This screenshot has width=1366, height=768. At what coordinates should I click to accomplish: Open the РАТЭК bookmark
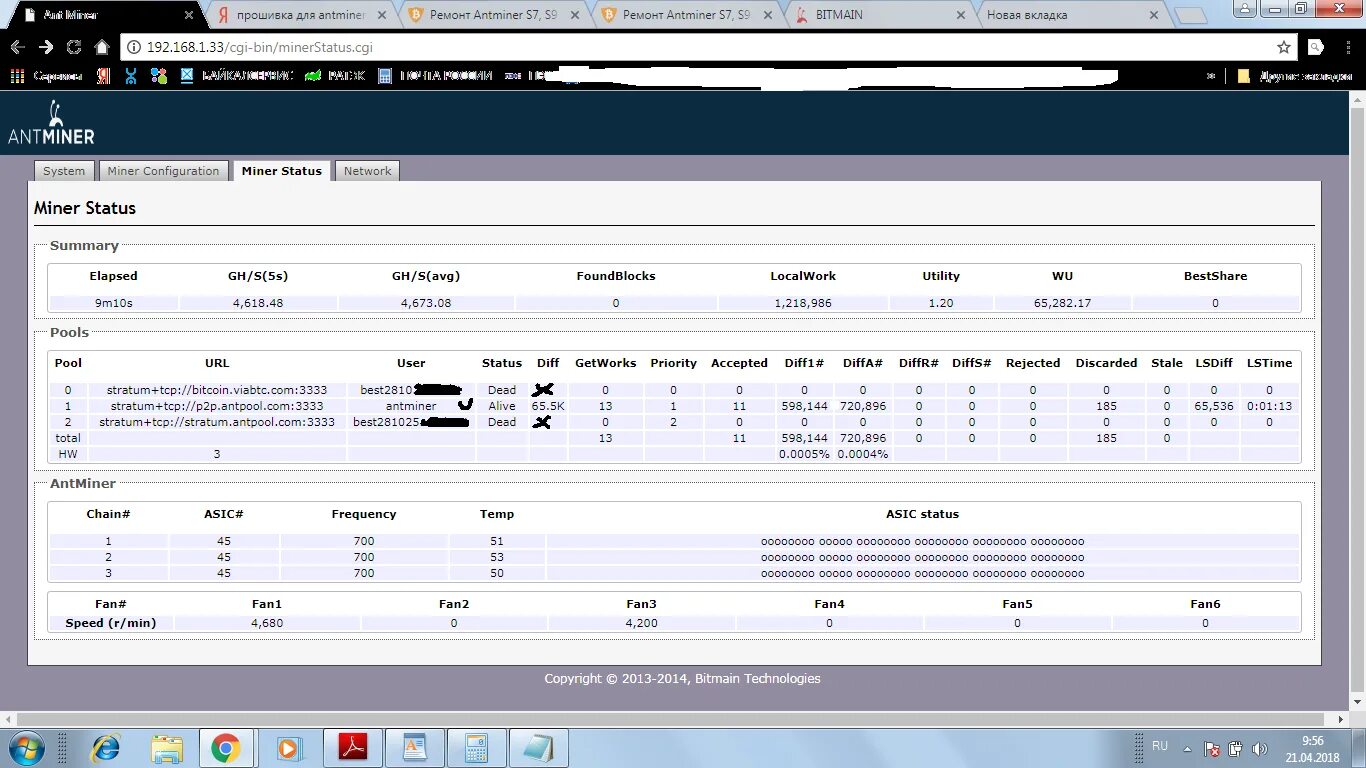[335, 75]
